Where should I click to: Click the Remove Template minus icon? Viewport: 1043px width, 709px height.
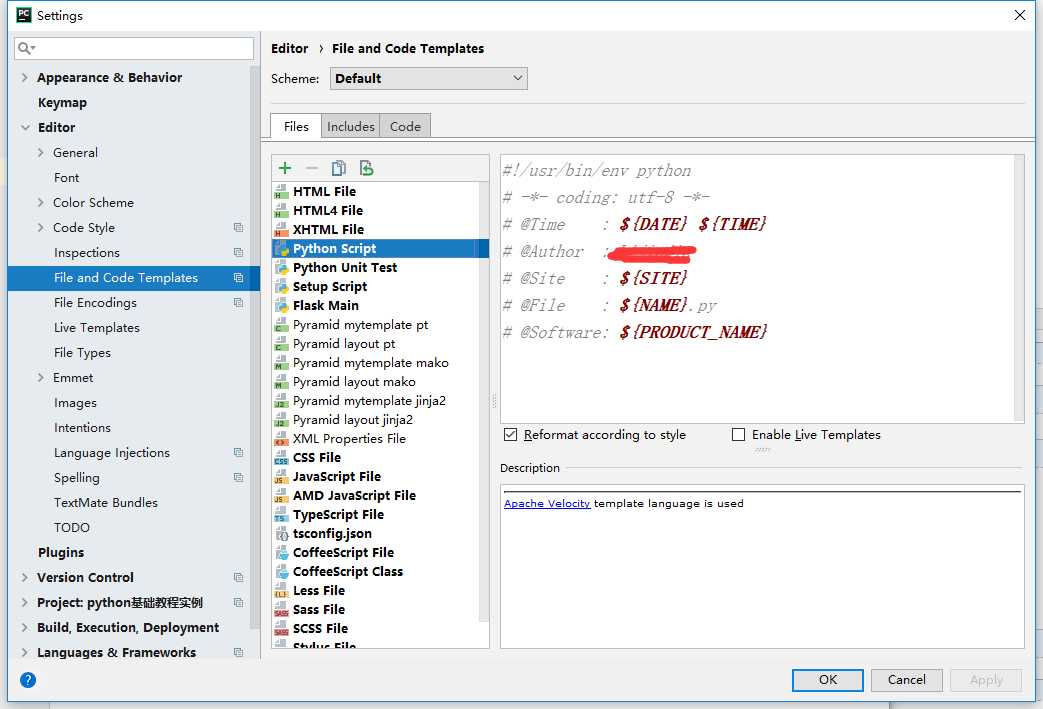[x=311, y=168]
